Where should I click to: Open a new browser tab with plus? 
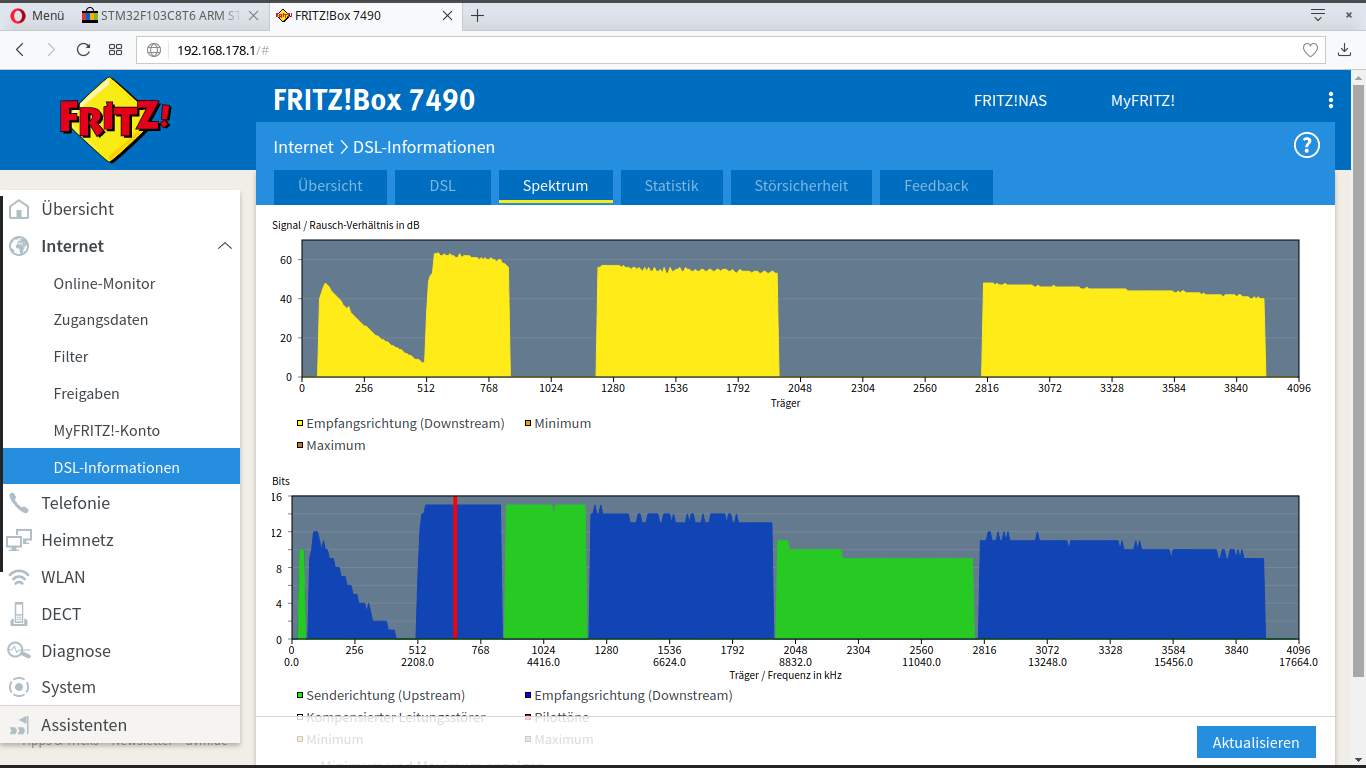478,15
